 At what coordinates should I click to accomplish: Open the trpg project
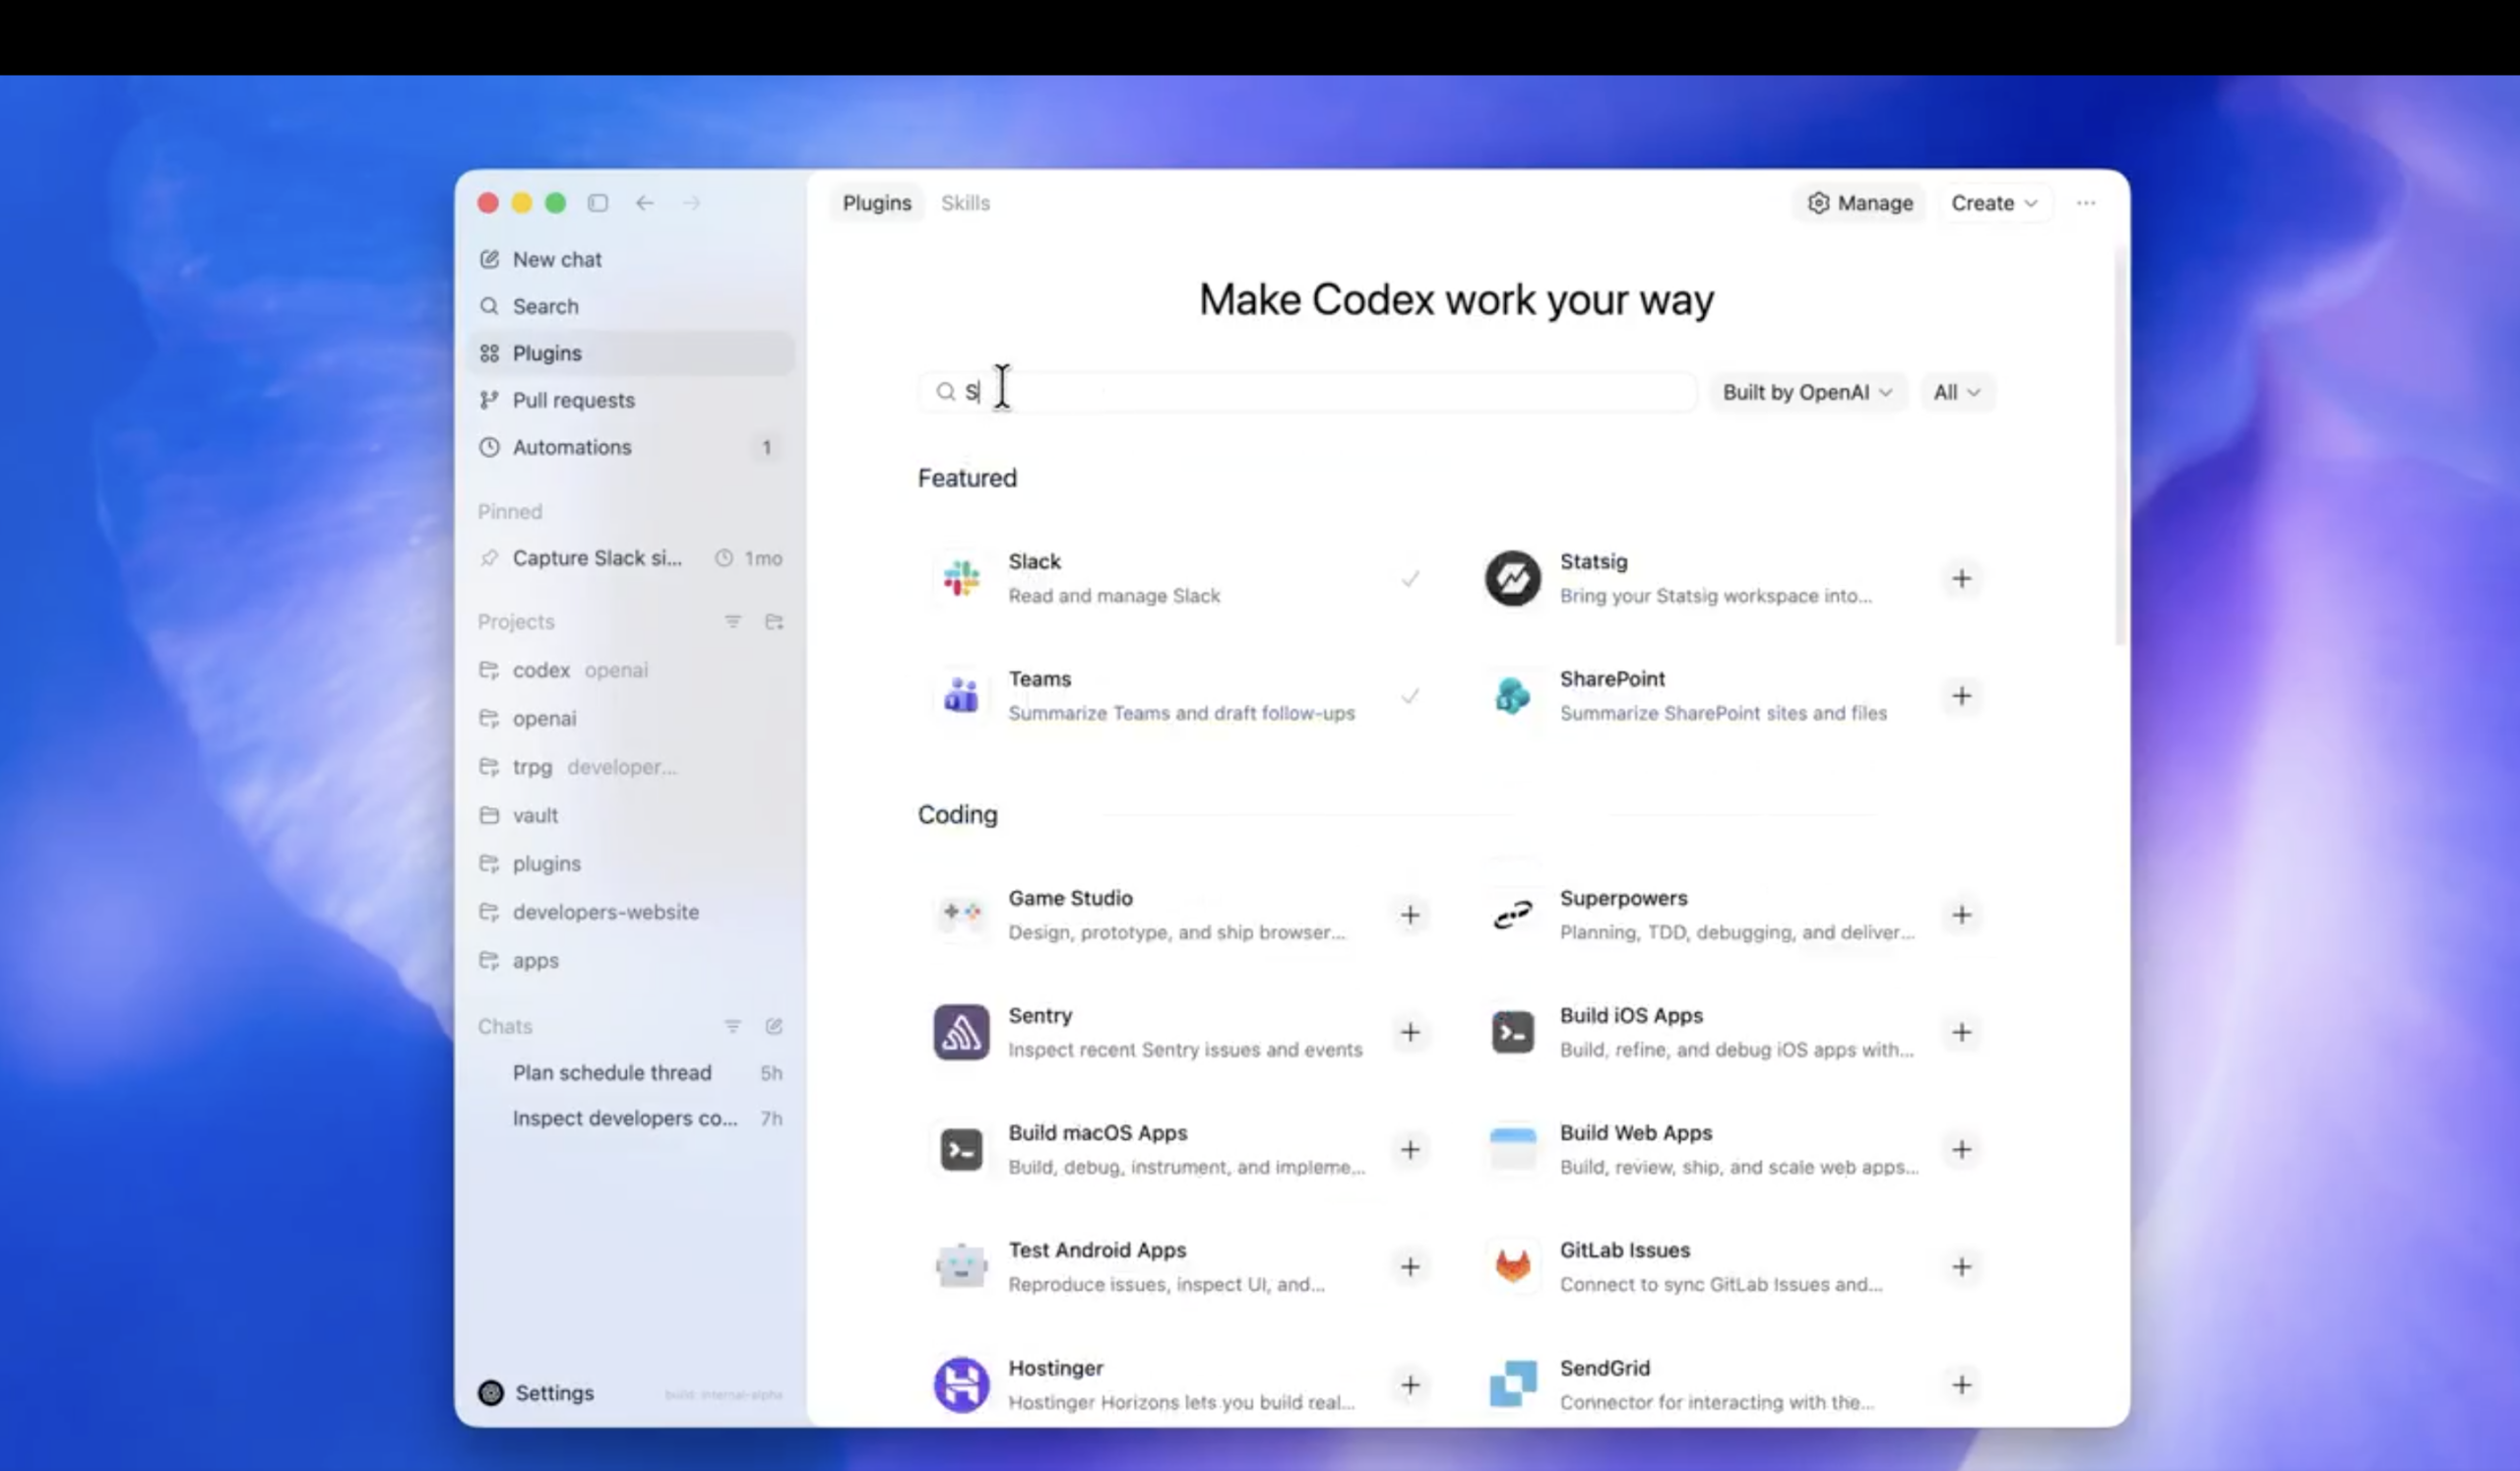[x=630, y=767]
